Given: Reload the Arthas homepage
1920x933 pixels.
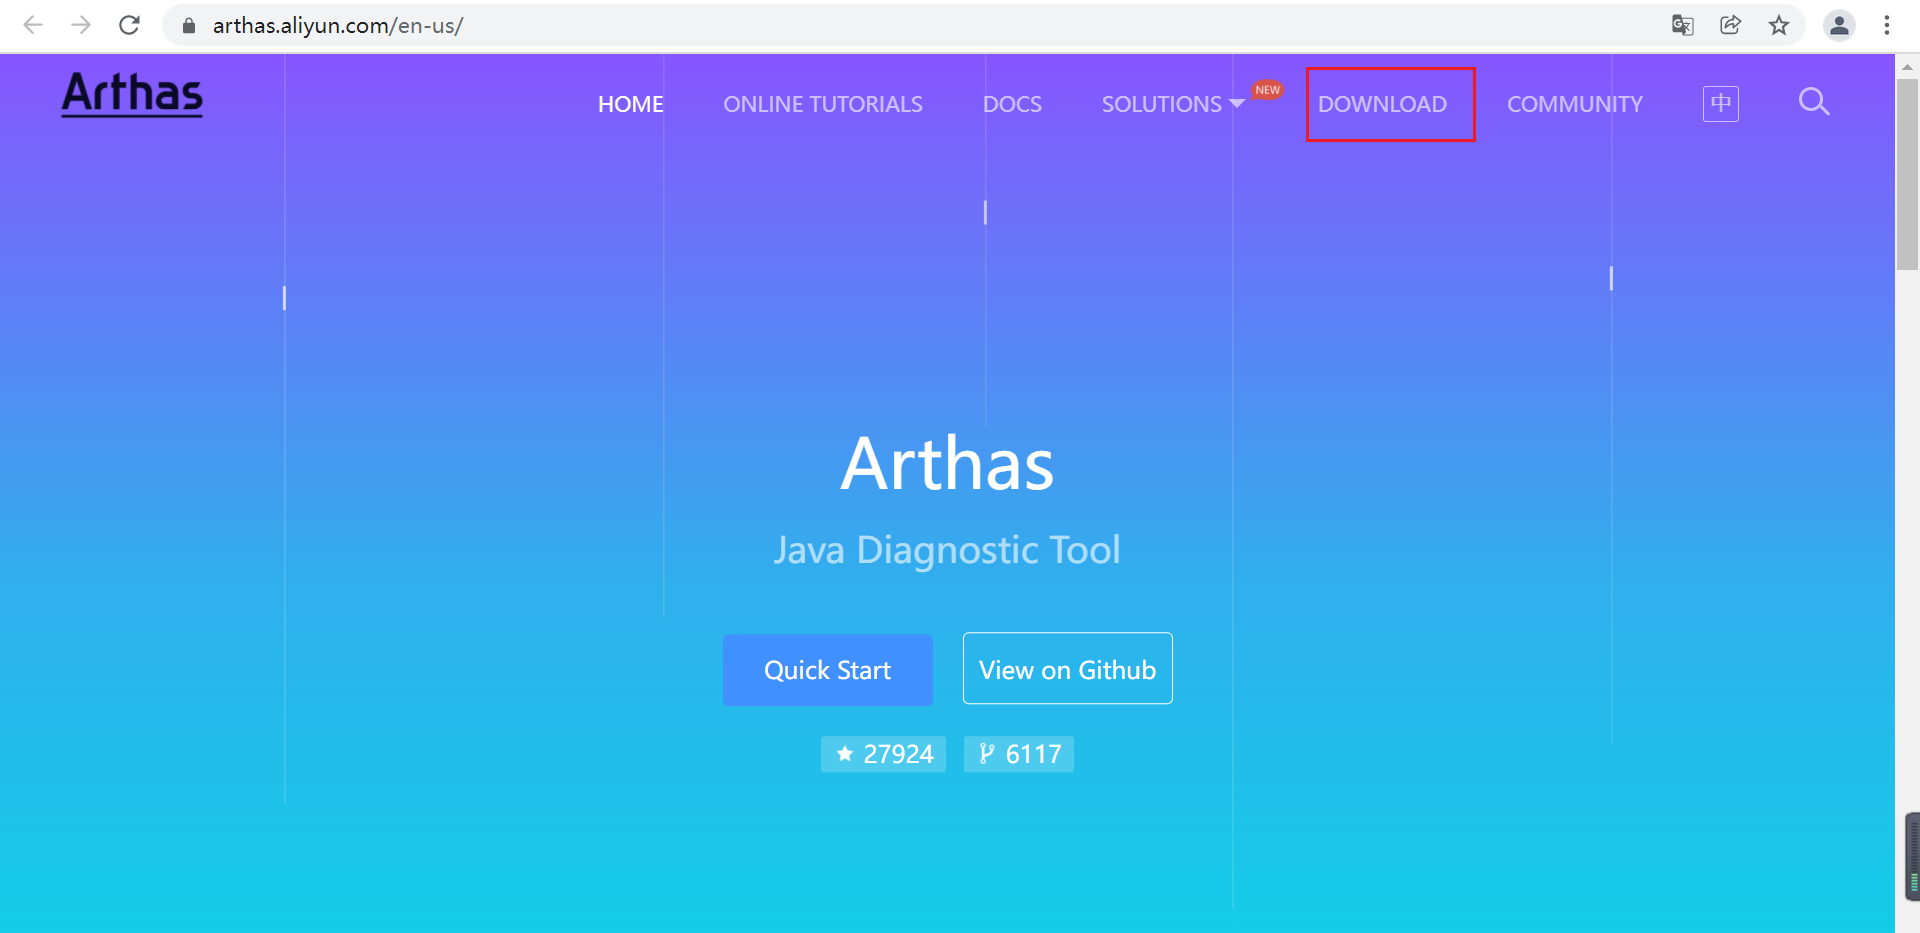Looking at the screenshot, I should click(x=130, y=25).
